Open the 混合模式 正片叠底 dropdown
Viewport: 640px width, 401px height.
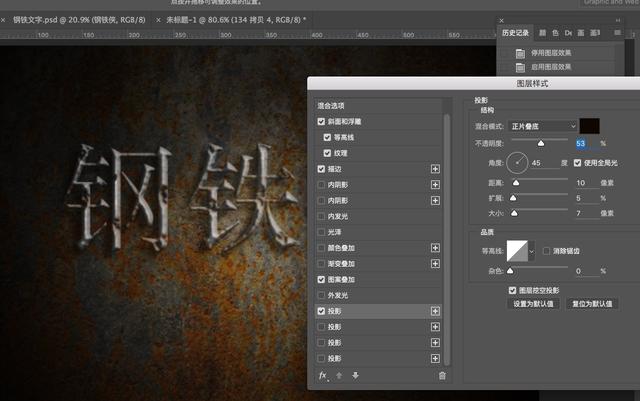pos(542,126)
